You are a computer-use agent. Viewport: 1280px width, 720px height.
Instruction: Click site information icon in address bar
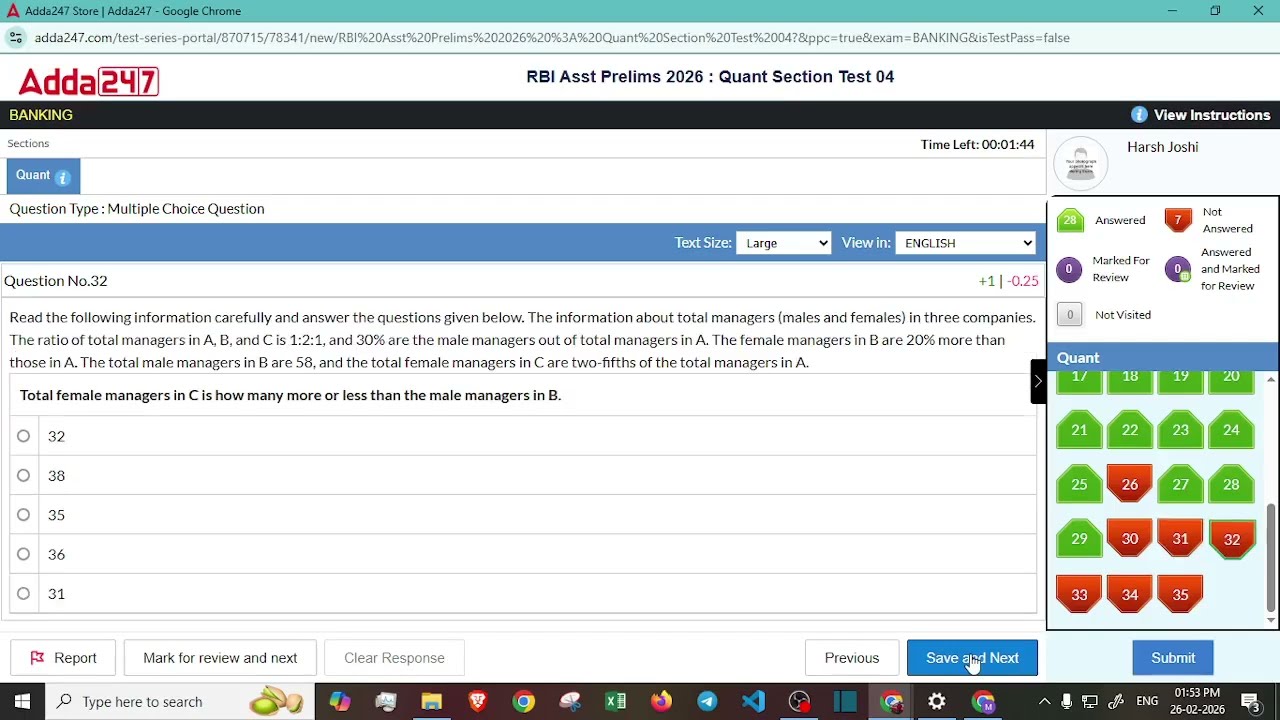15,38
